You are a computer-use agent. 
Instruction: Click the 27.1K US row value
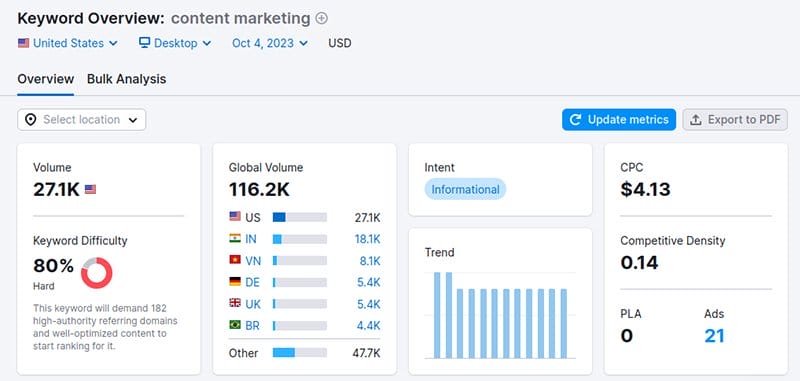(x=367, y=218)
